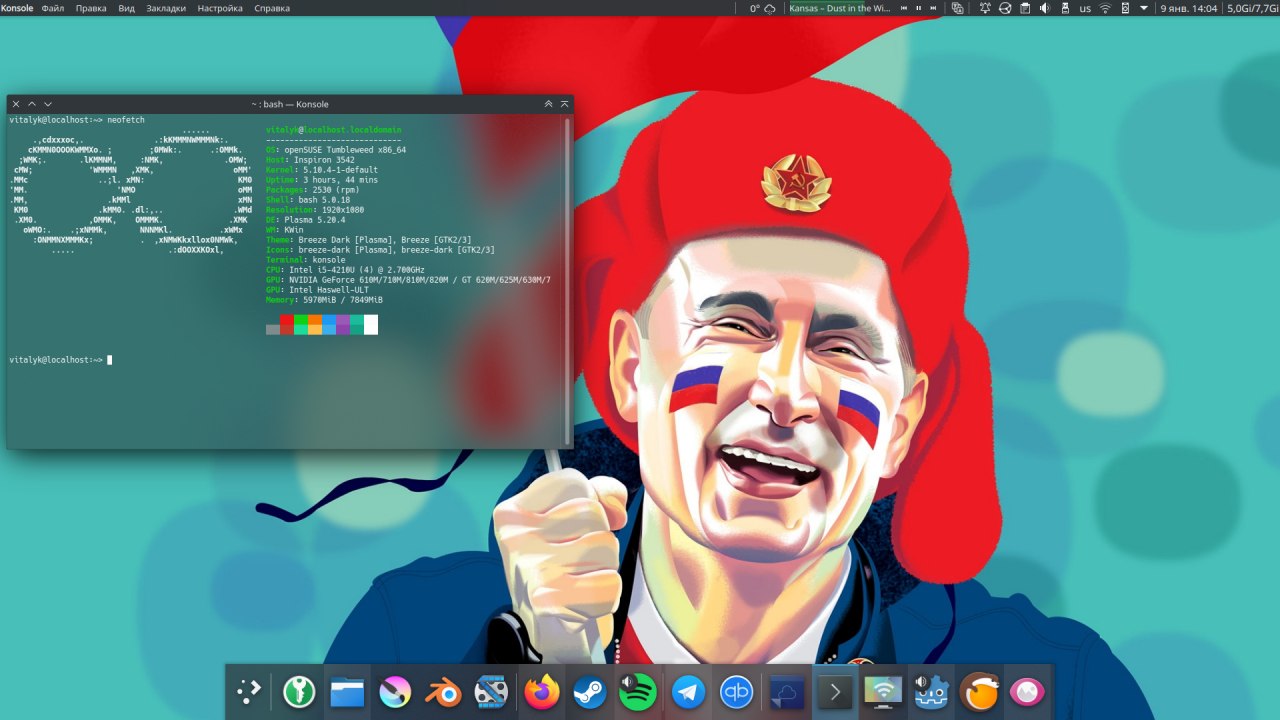Open the Настройка menu
The height and width of the screenshot is (720, 1280).
click(x=220, y=8)
